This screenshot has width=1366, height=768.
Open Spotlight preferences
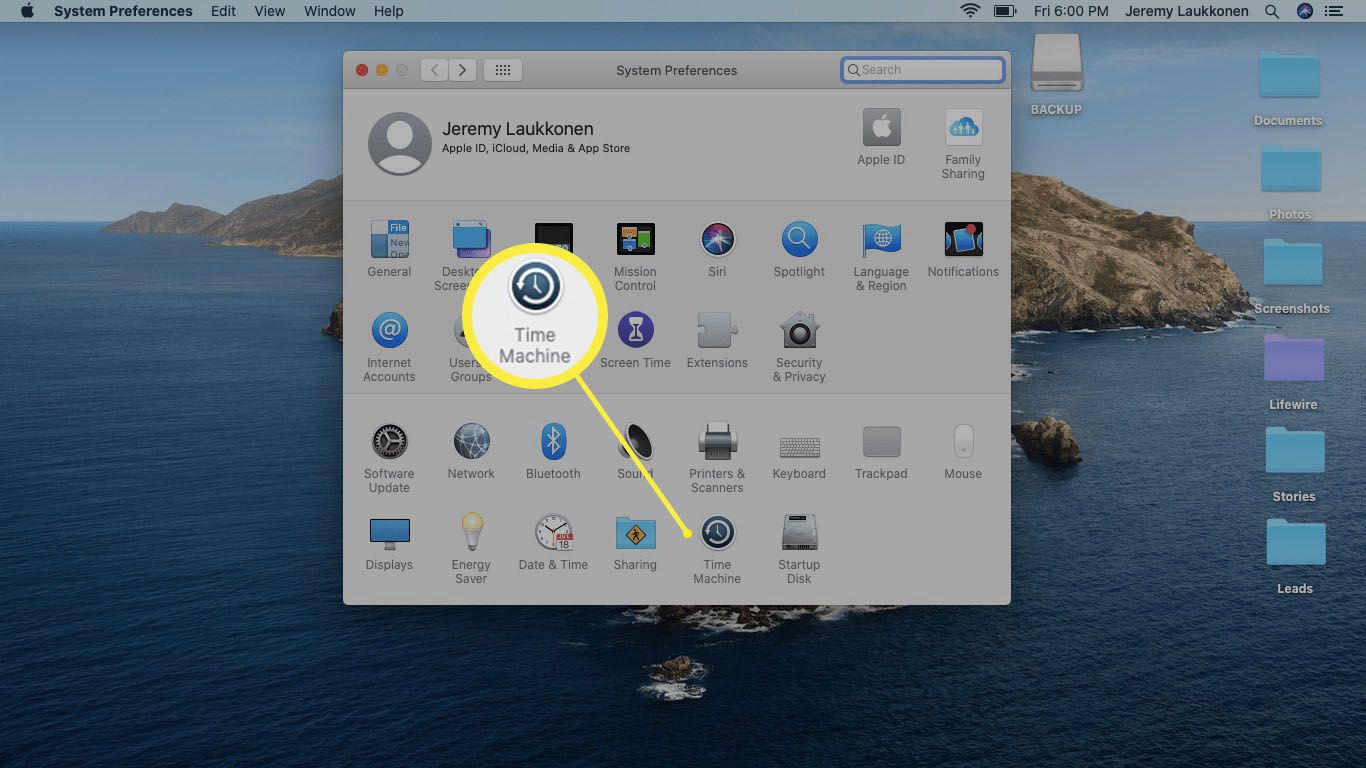799,240
